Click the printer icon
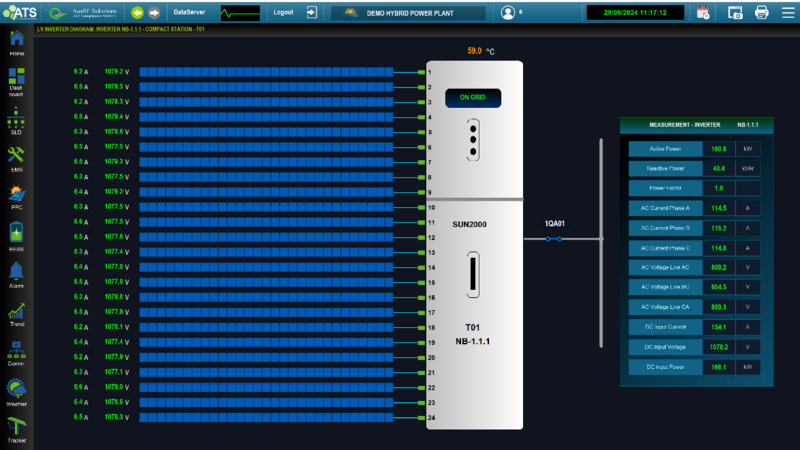The height and width of the screenshot is (450, 800). (x=762, y=12)
